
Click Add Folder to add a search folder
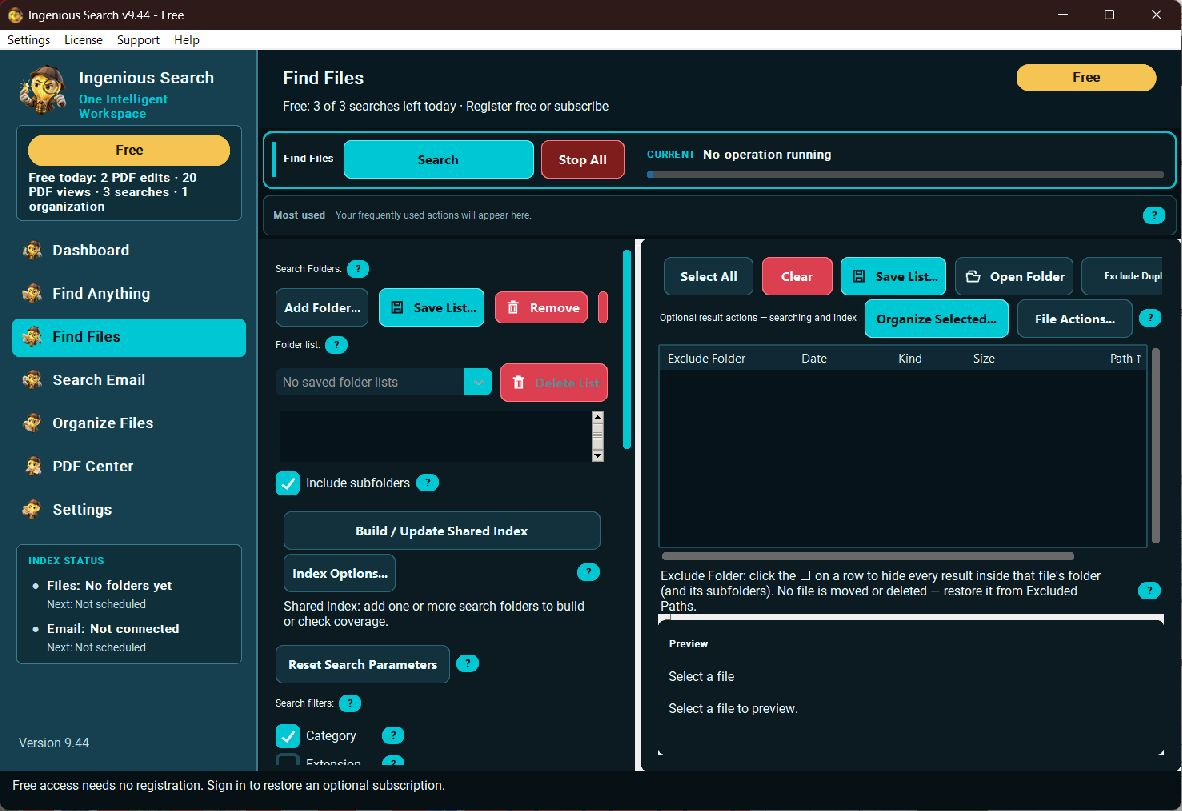click(x=322, y=308)
